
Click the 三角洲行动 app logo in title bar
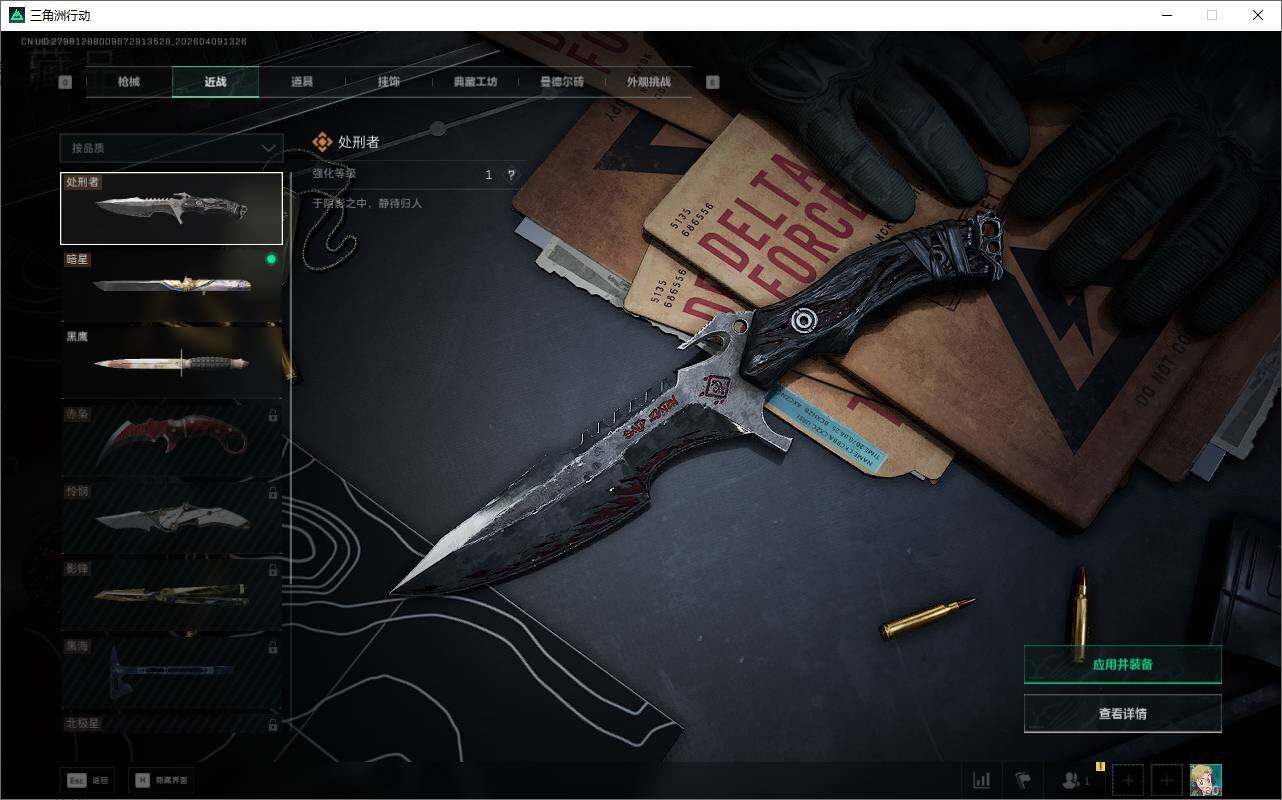point(16,15)
